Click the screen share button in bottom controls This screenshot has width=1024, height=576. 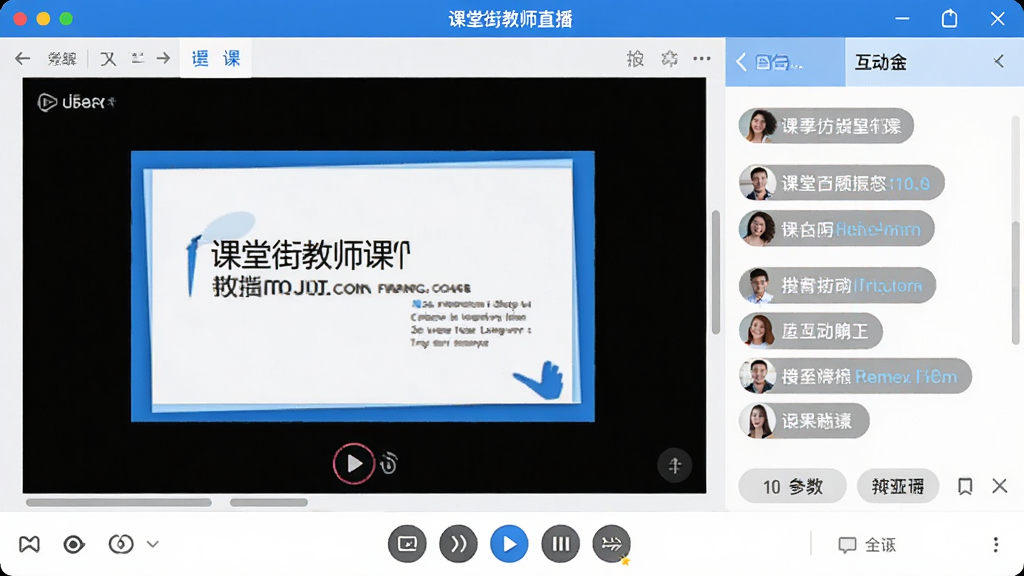tap(407, 543)
